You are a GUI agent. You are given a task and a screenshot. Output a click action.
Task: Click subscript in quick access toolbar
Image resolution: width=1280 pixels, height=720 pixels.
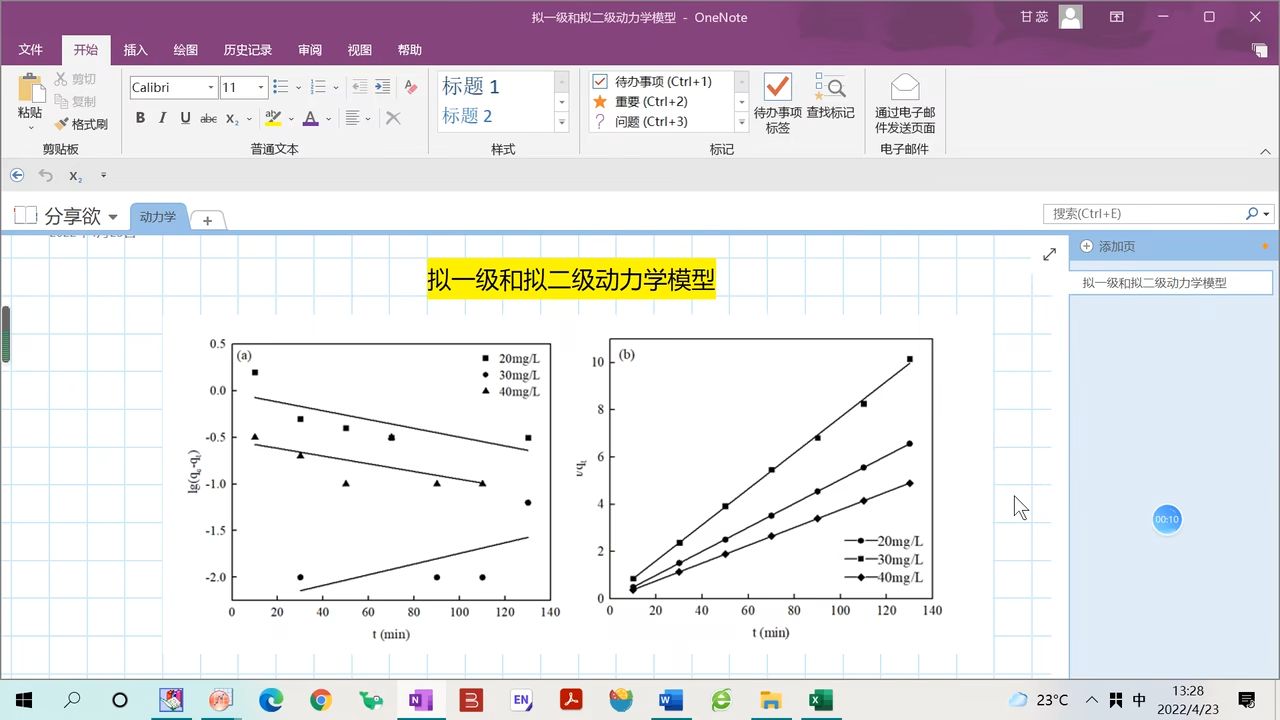click(76, 176)
